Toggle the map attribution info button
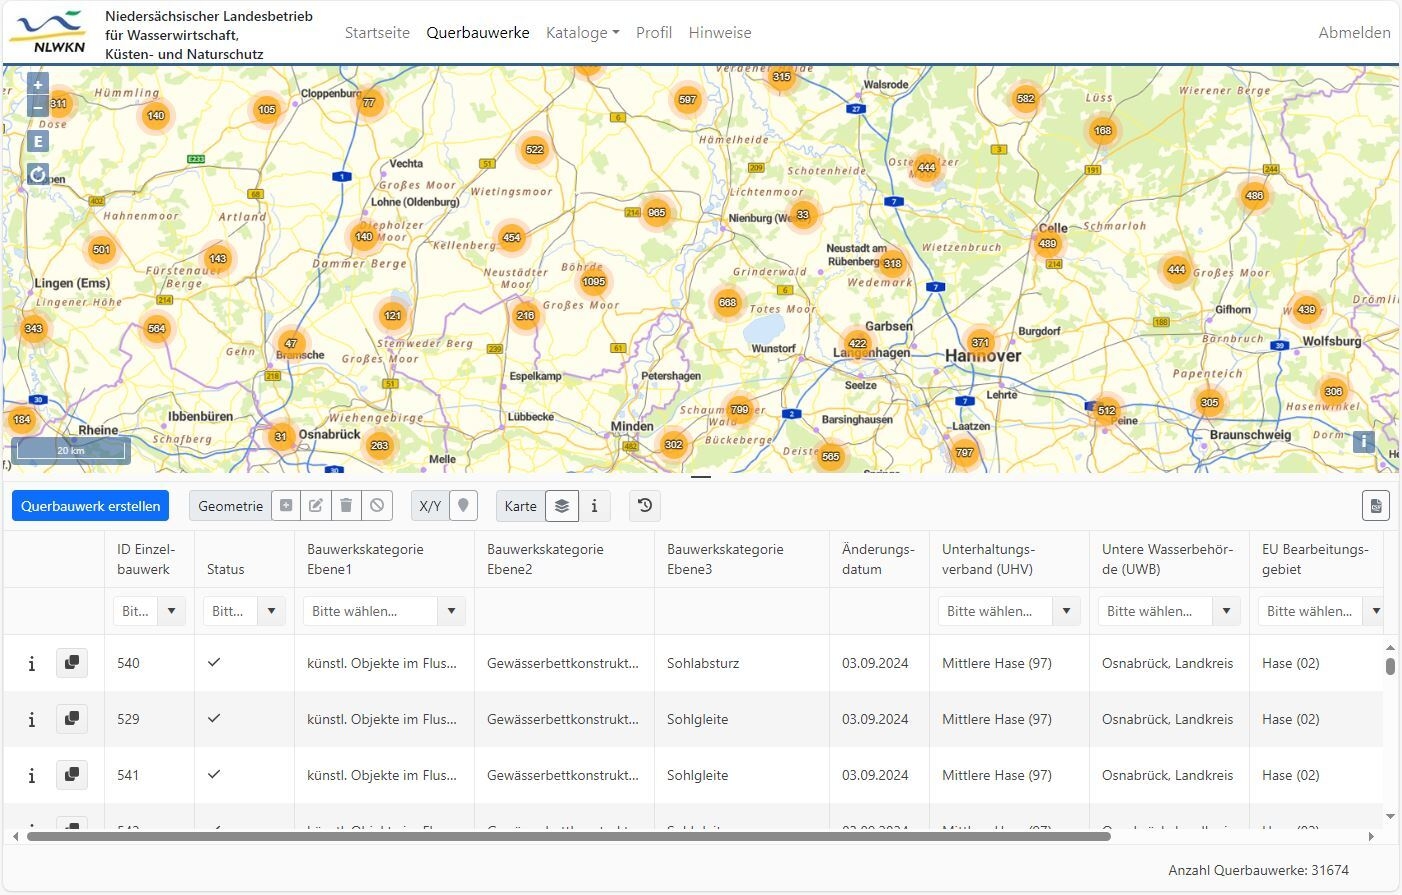 (x=1363, y=441)
